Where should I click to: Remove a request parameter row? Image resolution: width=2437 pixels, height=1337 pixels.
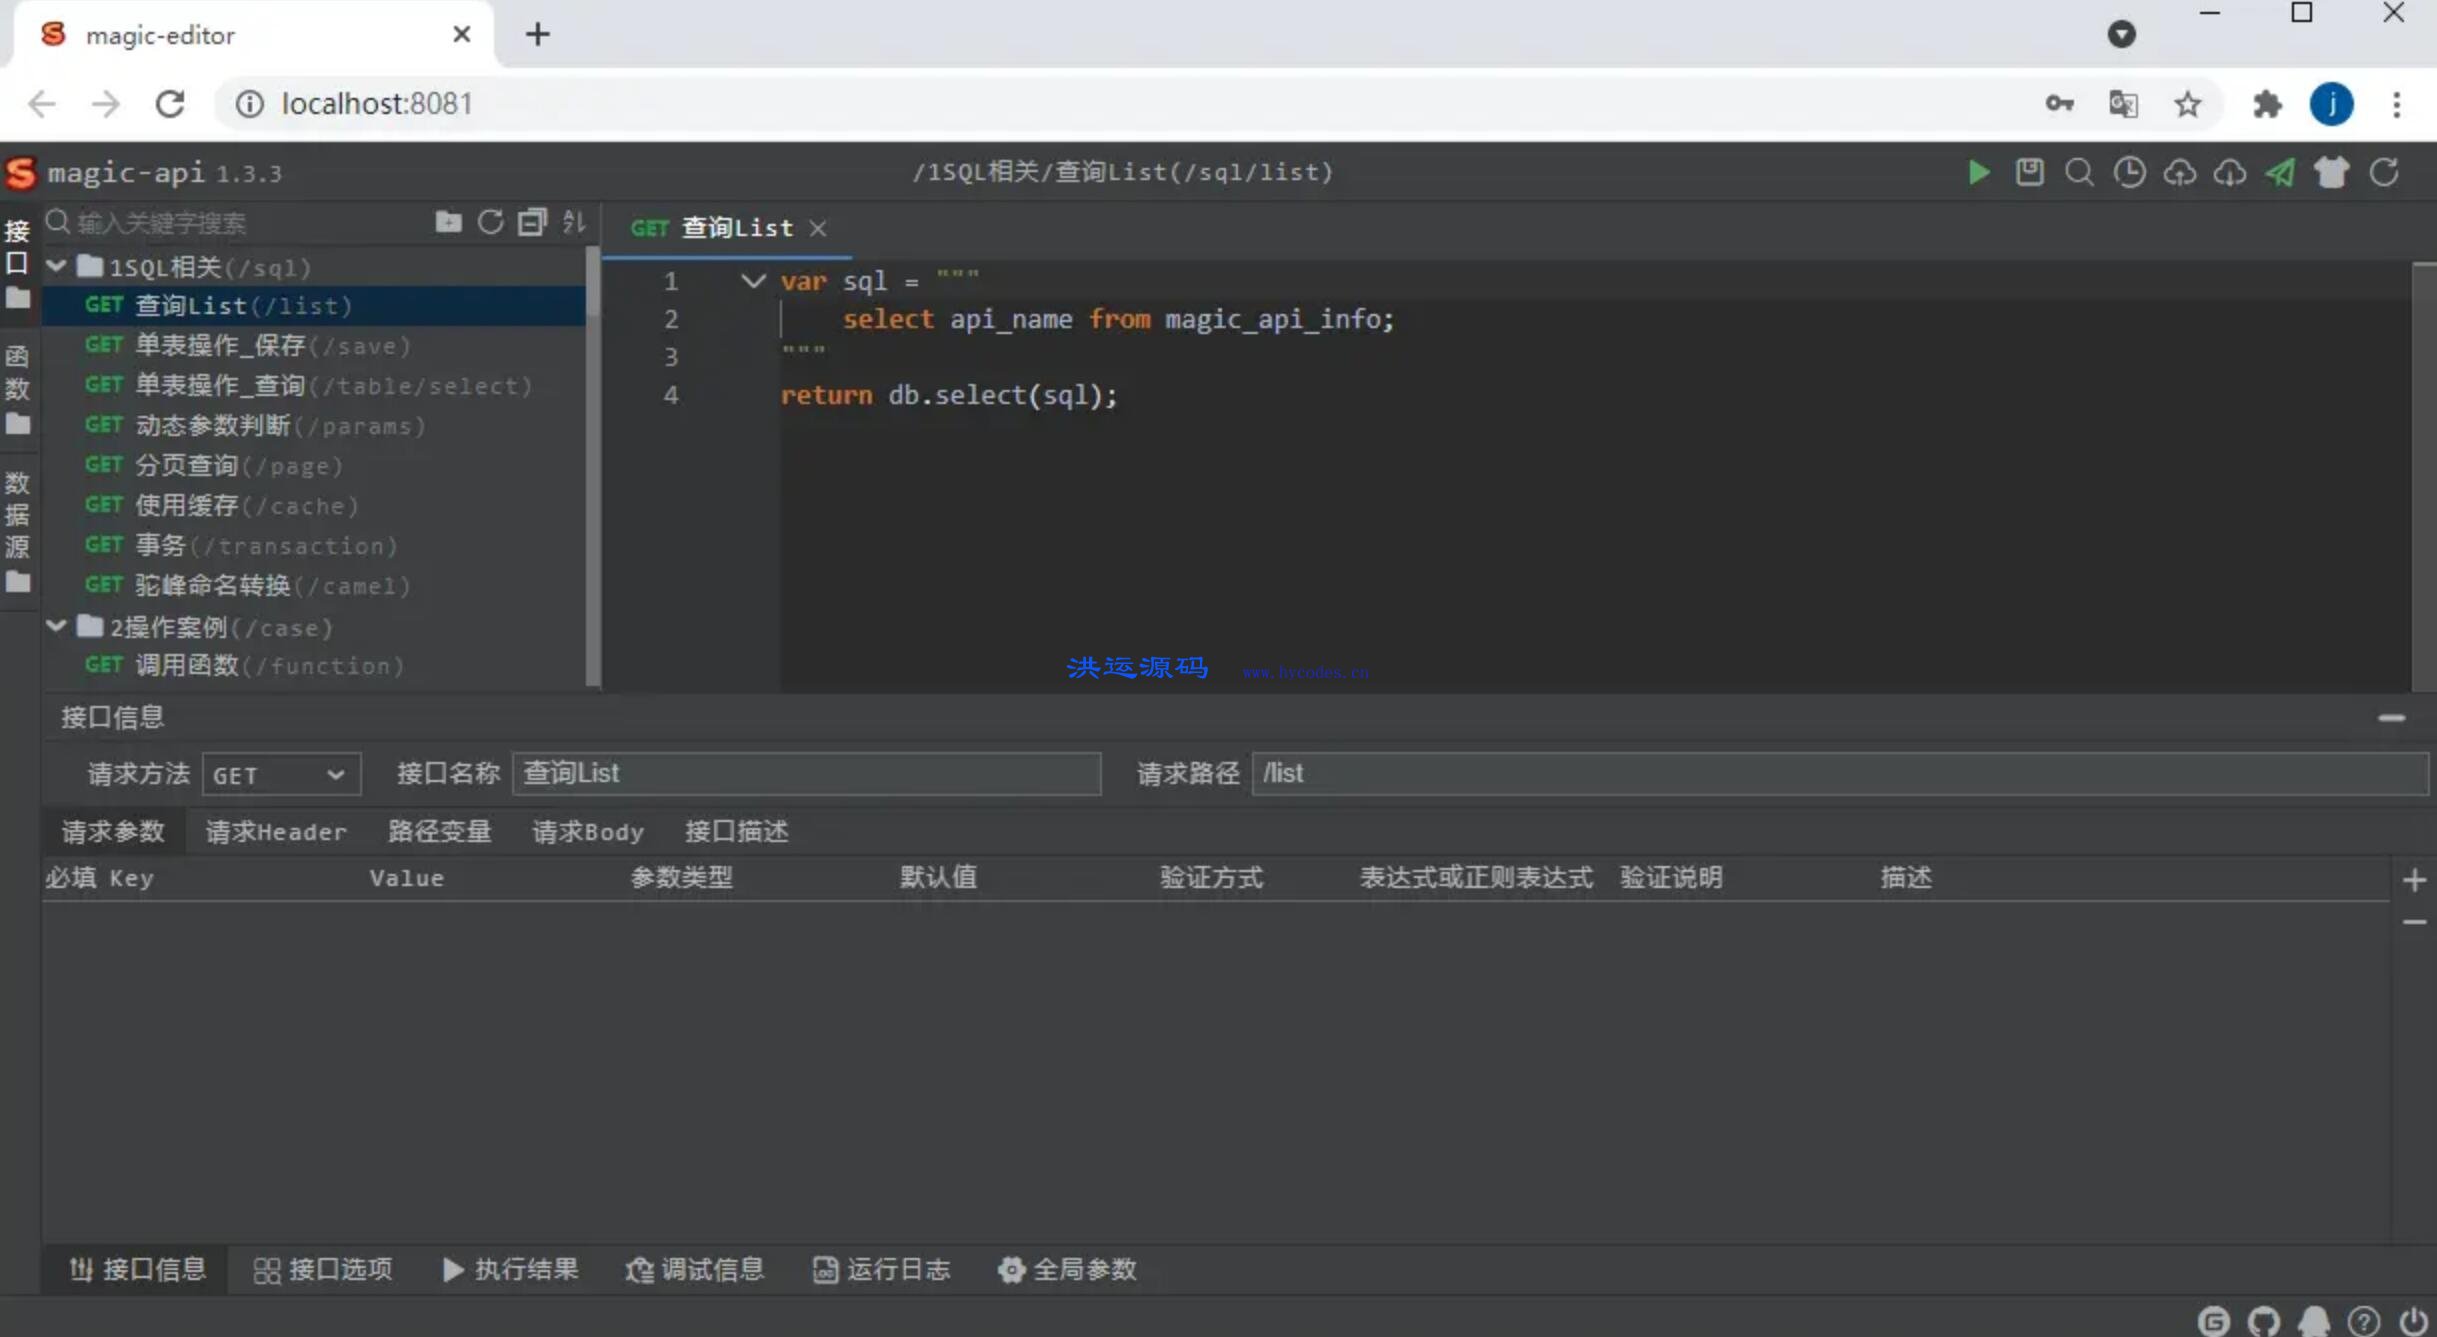[x=2414, y=922]
